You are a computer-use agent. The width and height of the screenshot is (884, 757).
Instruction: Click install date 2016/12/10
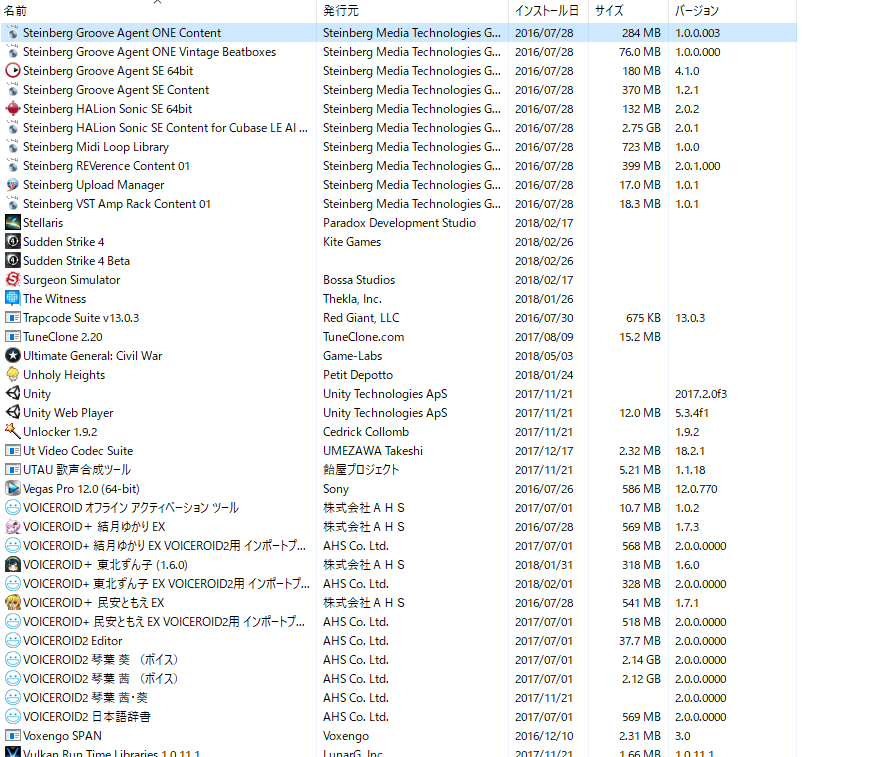point(544,736)
